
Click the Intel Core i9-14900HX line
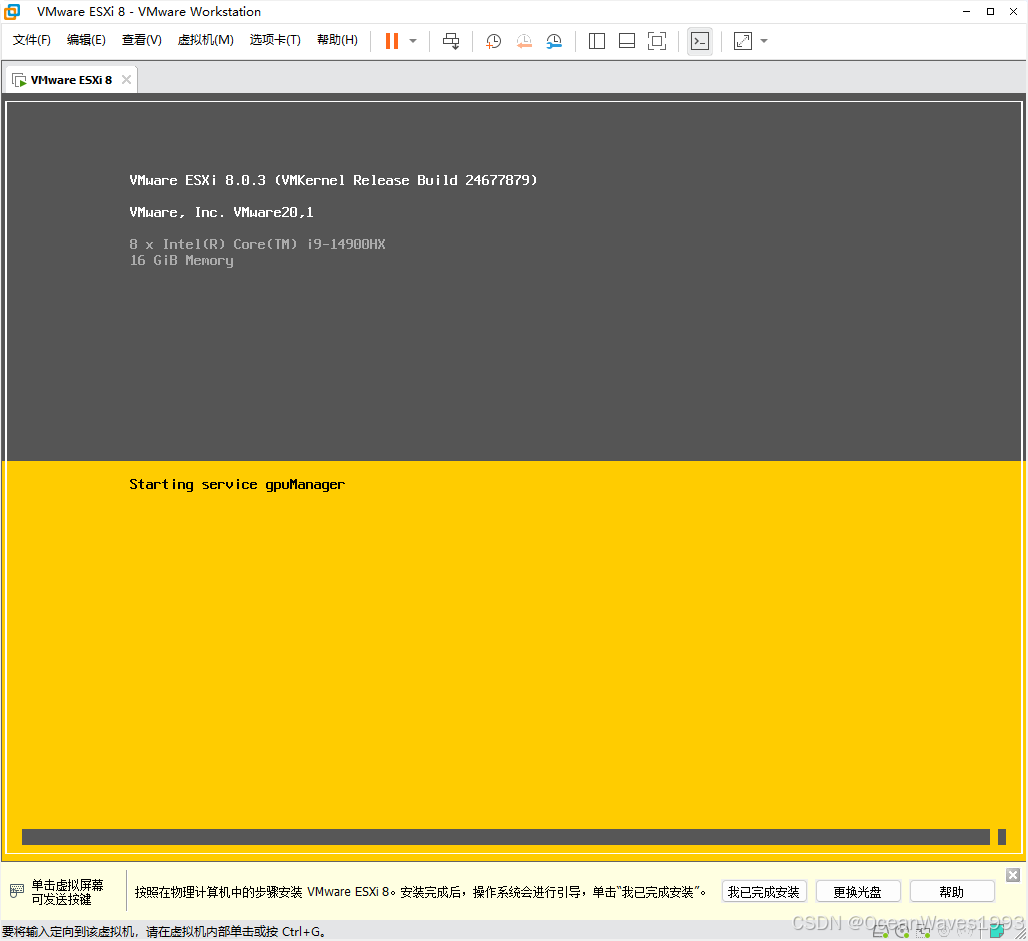[258, 244]
